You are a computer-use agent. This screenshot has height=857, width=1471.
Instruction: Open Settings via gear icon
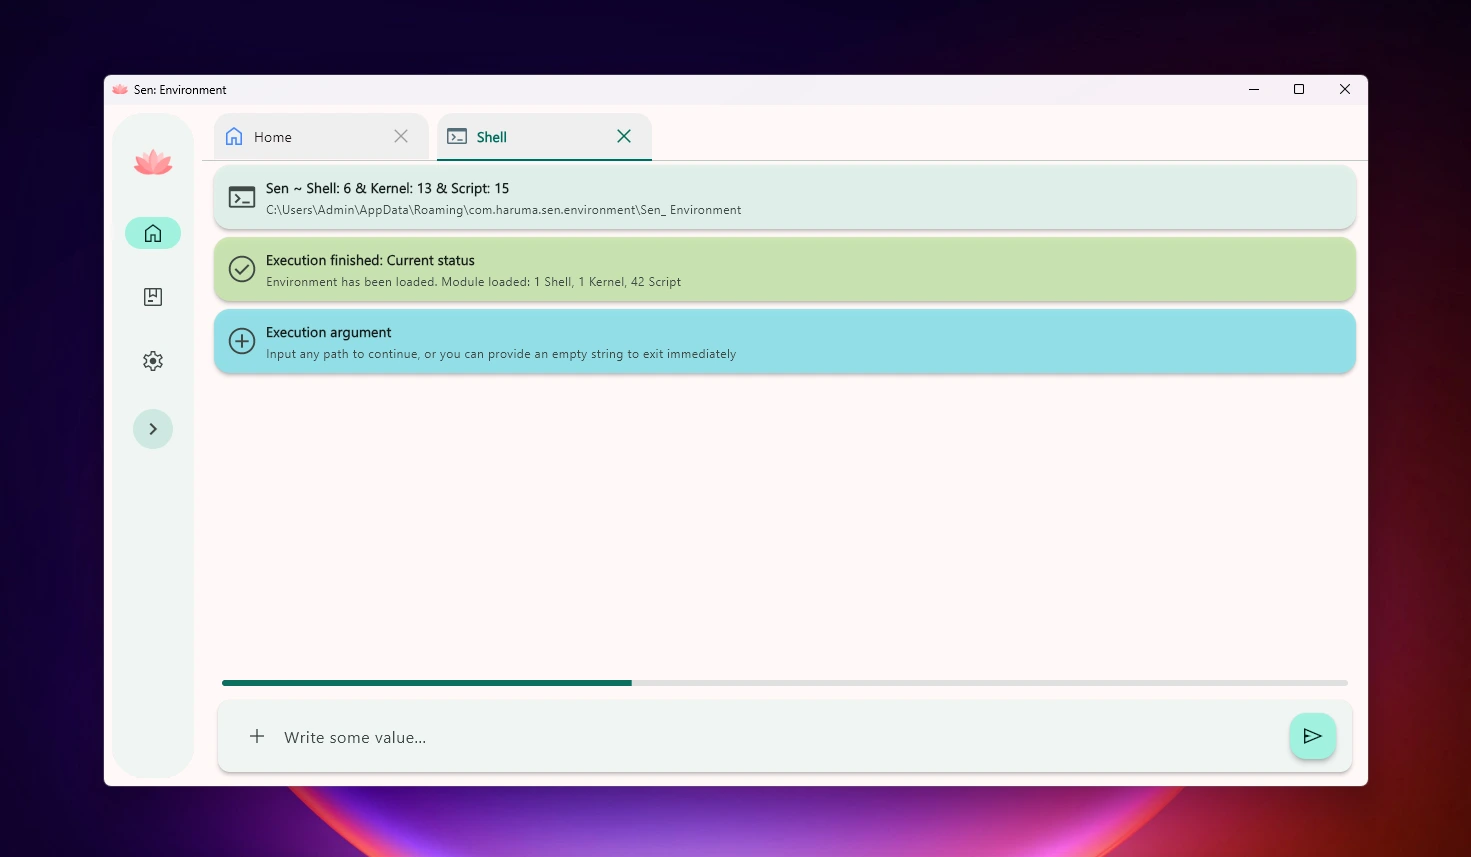tap(153, 361)
